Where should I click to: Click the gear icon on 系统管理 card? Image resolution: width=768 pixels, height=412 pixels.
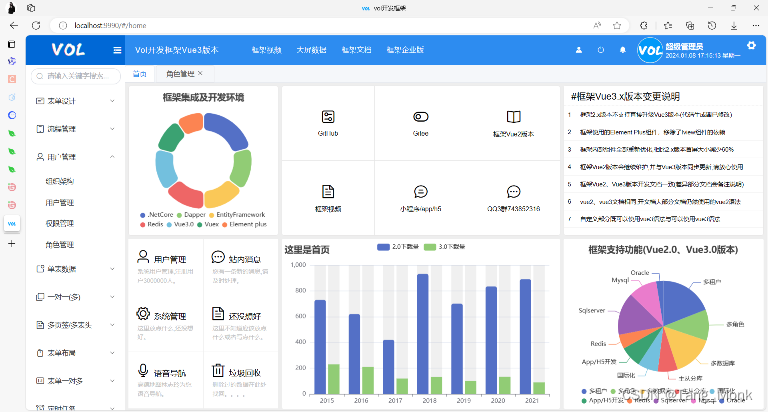tap(143, 314)
